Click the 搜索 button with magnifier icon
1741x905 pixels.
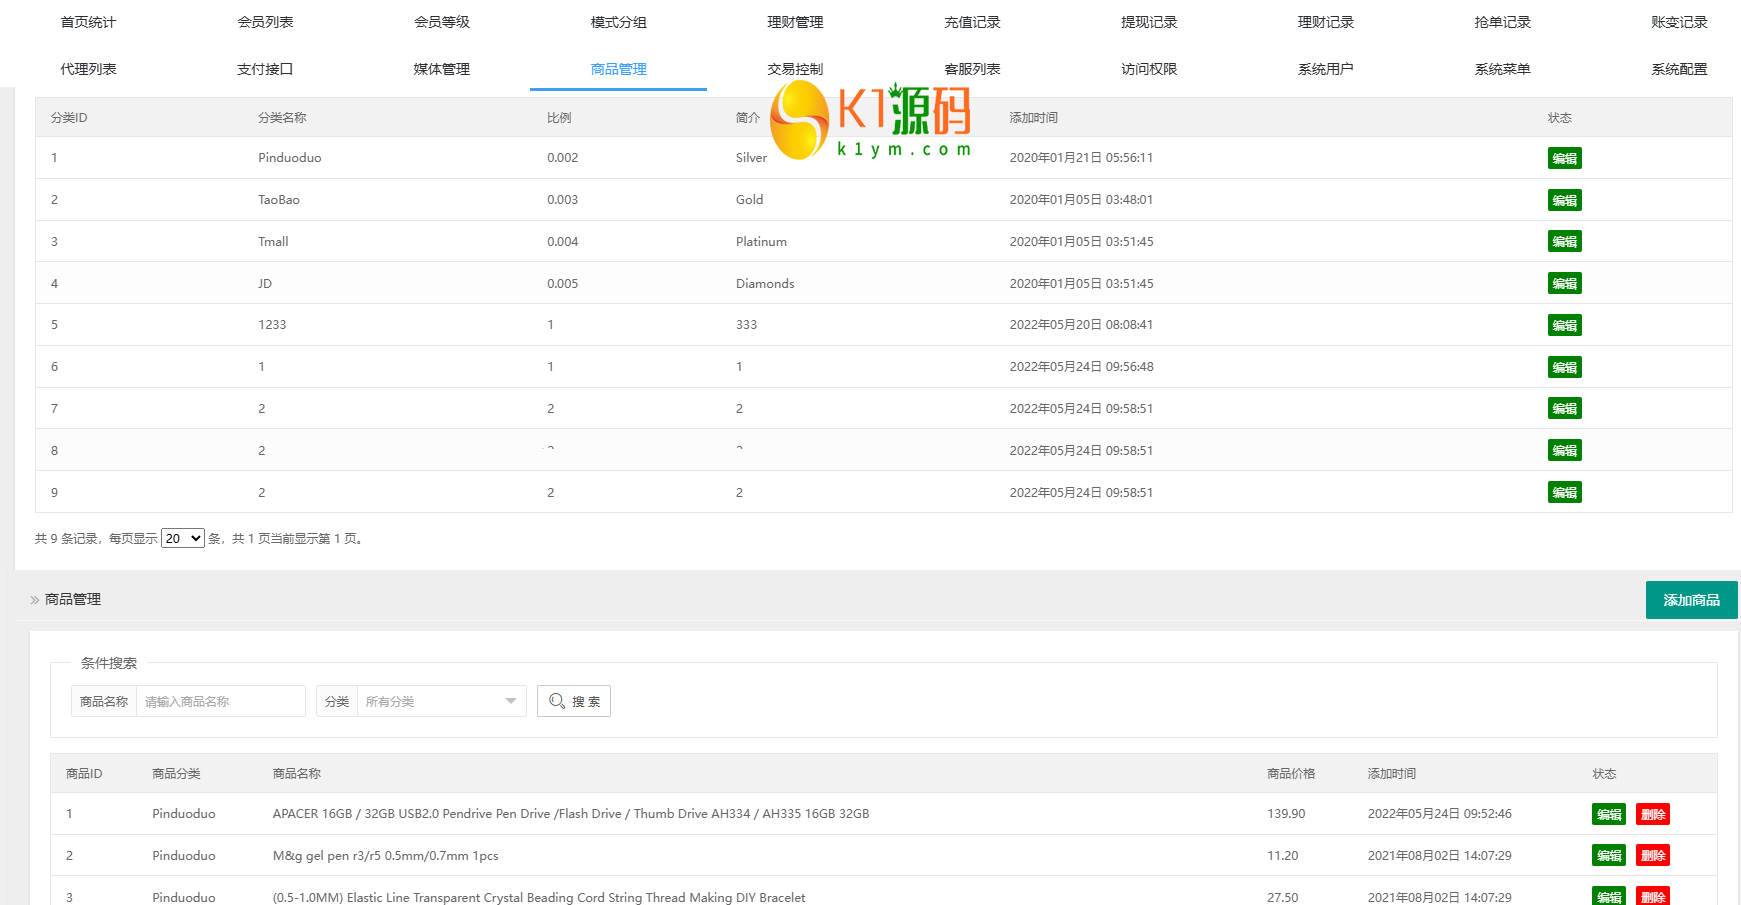pos(574,701)
